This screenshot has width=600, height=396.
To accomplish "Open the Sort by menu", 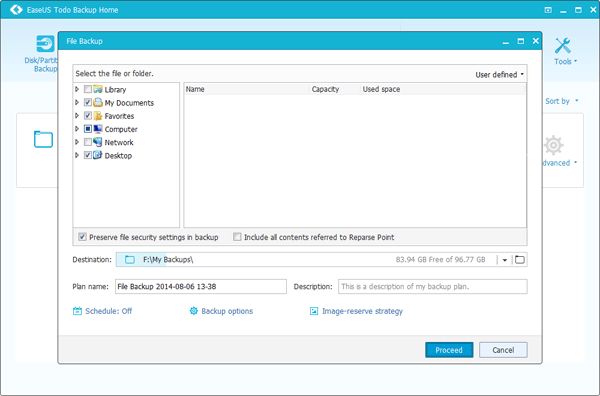I will coord(561,101).
